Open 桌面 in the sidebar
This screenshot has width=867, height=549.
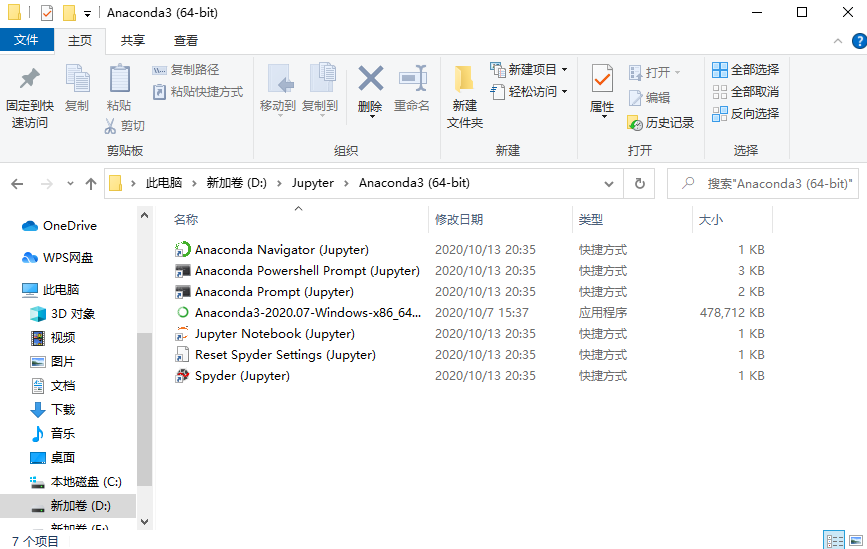click(52, 458)
